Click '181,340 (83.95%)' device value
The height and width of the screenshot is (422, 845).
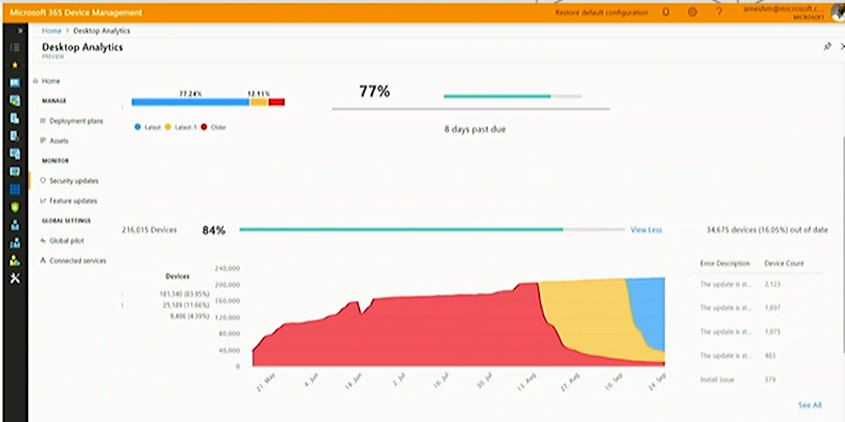click(x=184, y=294)
